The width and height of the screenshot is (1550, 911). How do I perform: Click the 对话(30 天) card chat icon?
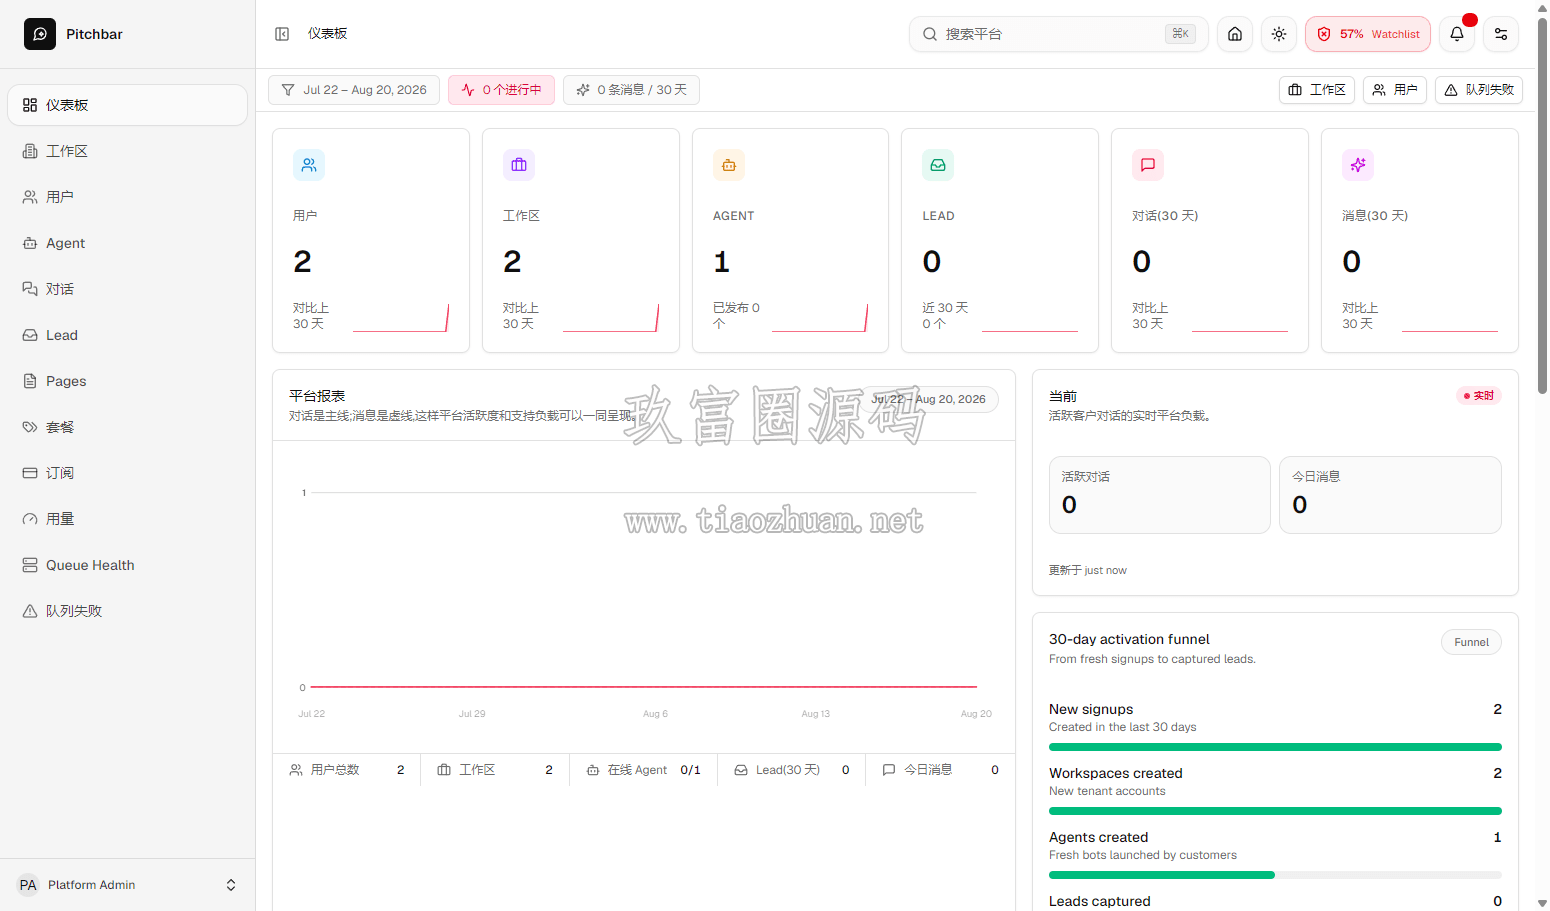[x=1148, y=165]
